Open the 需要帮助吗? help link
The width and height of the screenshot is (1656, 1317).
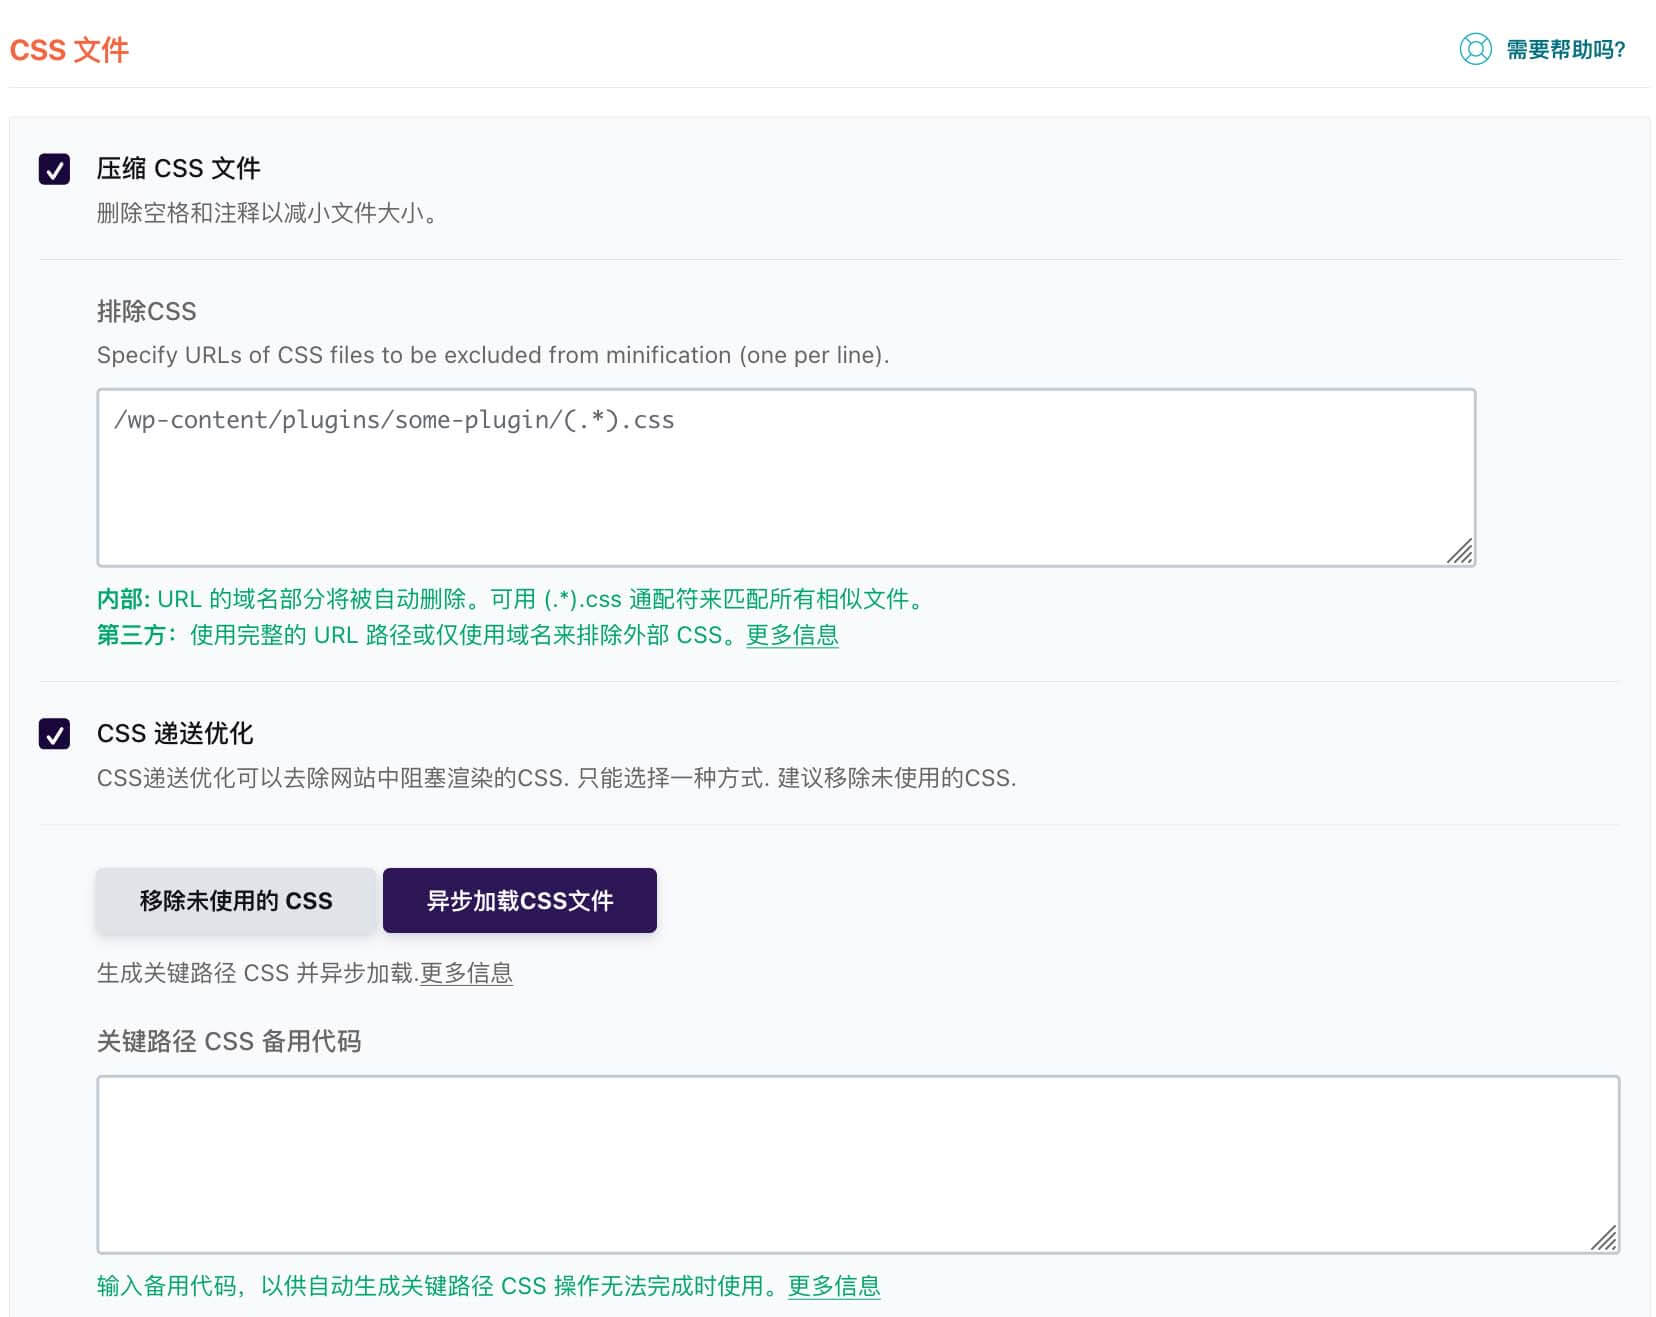1565,49
